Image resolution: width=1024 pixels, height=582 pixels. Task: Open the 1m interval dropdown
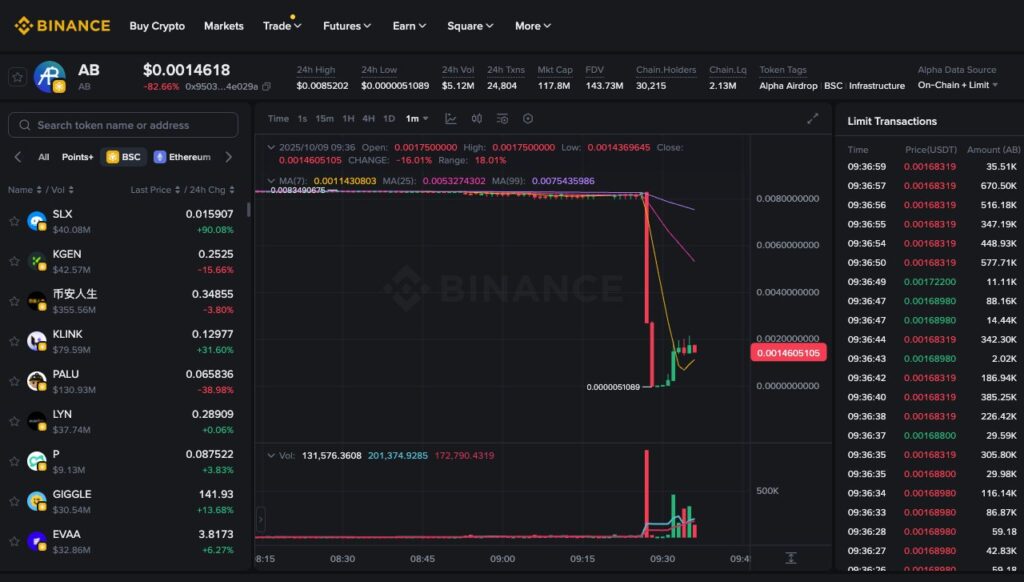pos(415,119)
